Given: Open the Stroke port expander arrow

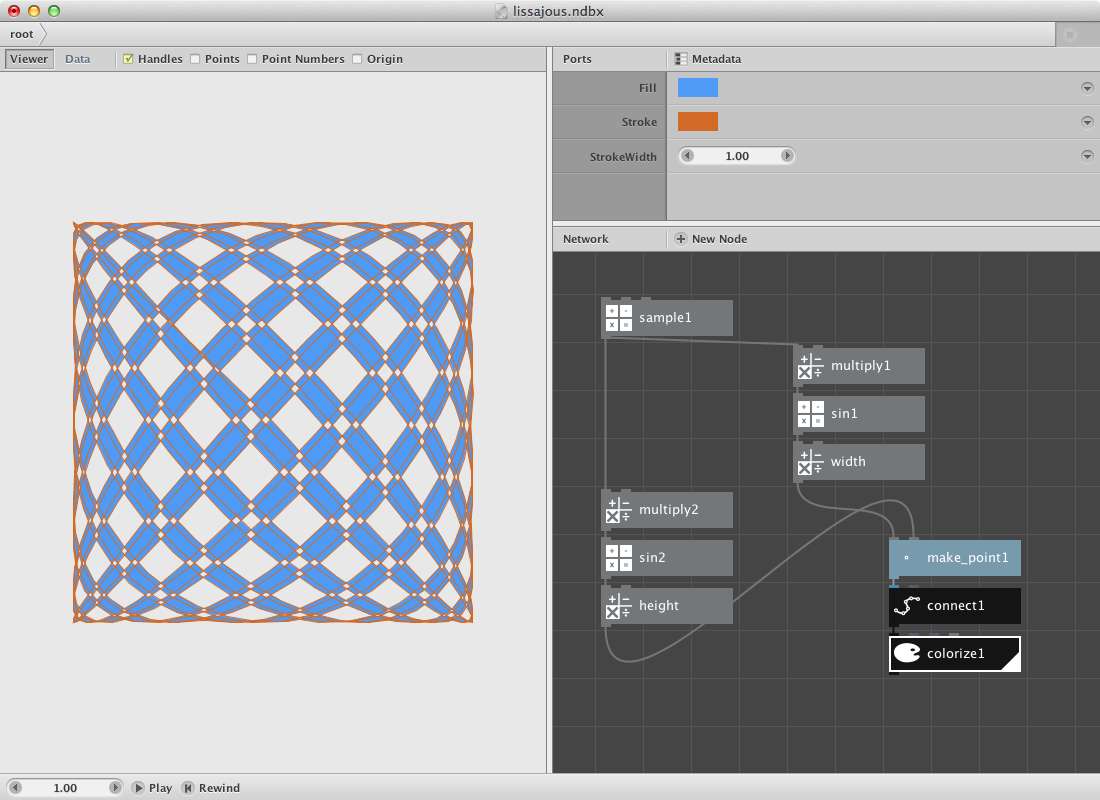Looking at the screenshot, I should 1087,121.
